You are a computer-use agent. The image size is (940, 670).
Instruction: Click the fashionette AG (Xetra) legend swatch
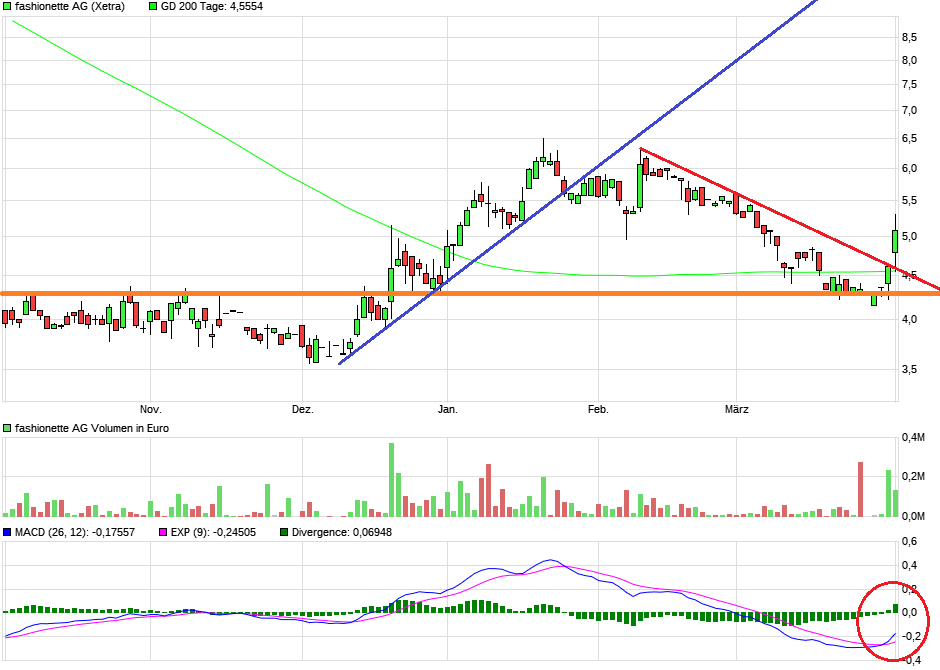click(x=7, y=7)
